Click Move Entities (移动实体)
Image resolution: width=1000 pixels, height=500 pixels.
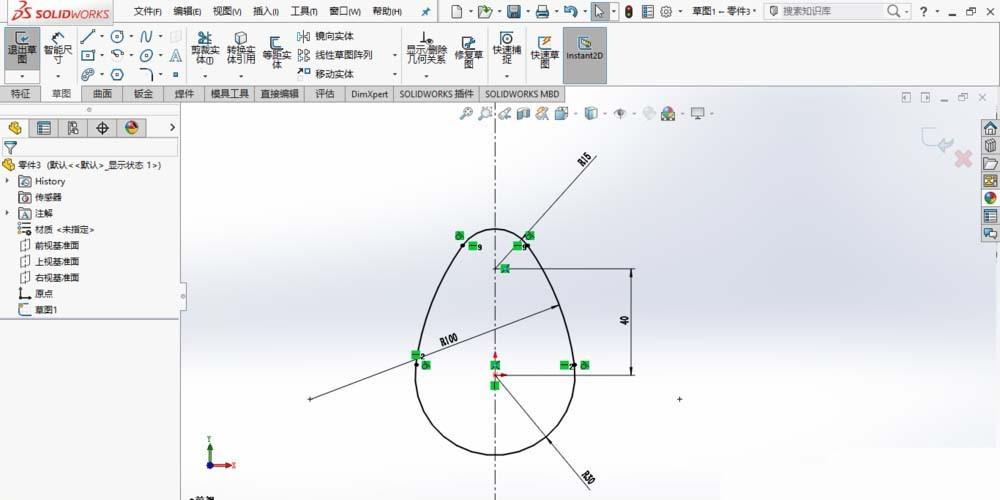(x=326, y=74)
